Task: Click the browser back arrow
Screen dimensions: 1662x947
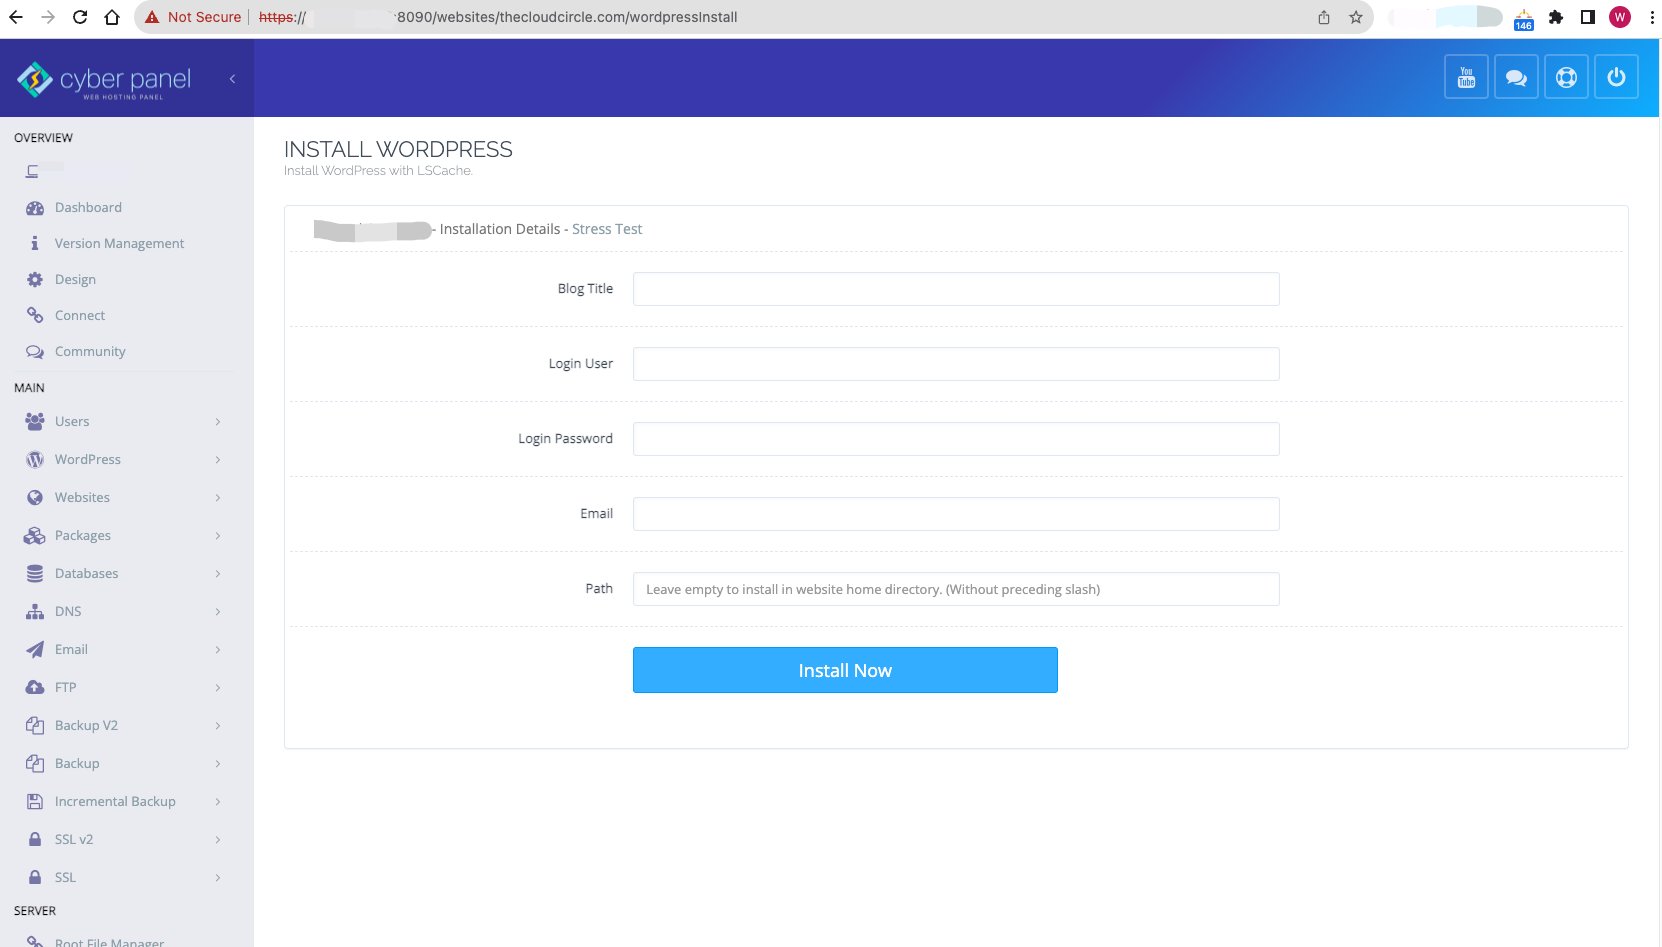Action: pyautogui.click(x=16, y=17)
